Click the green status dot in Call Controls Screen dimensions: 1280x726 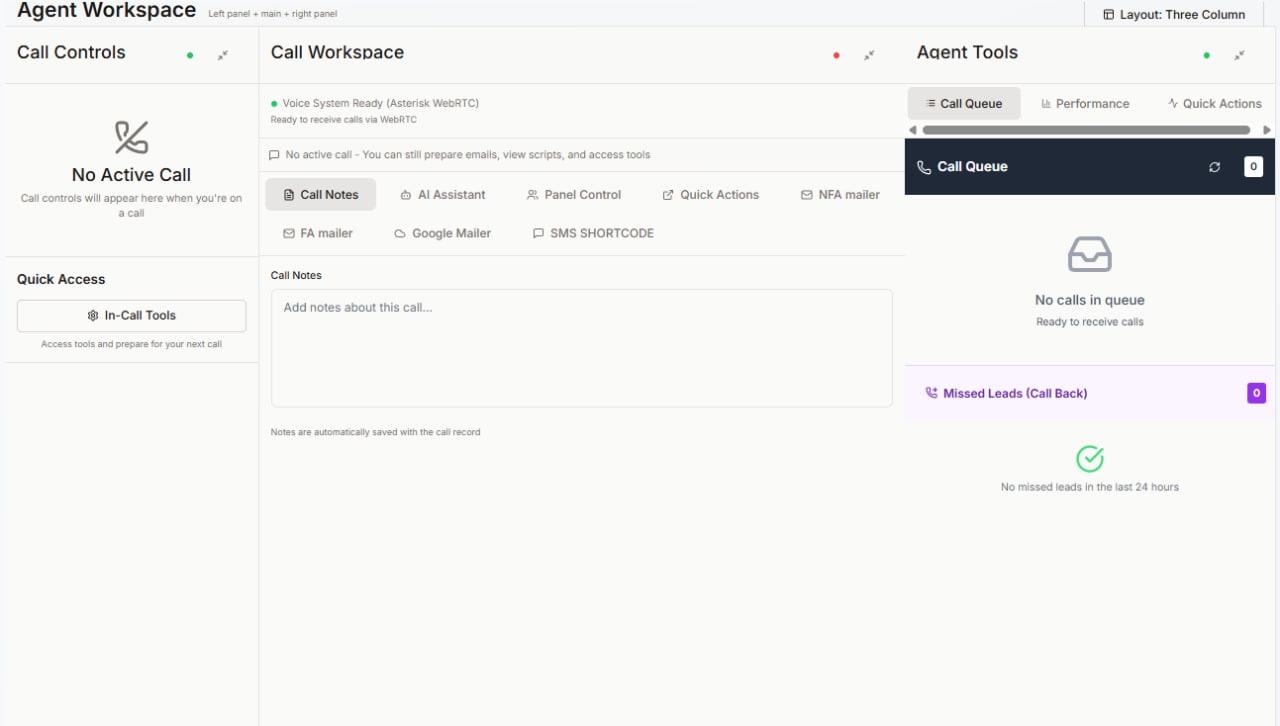click(190, 55)
